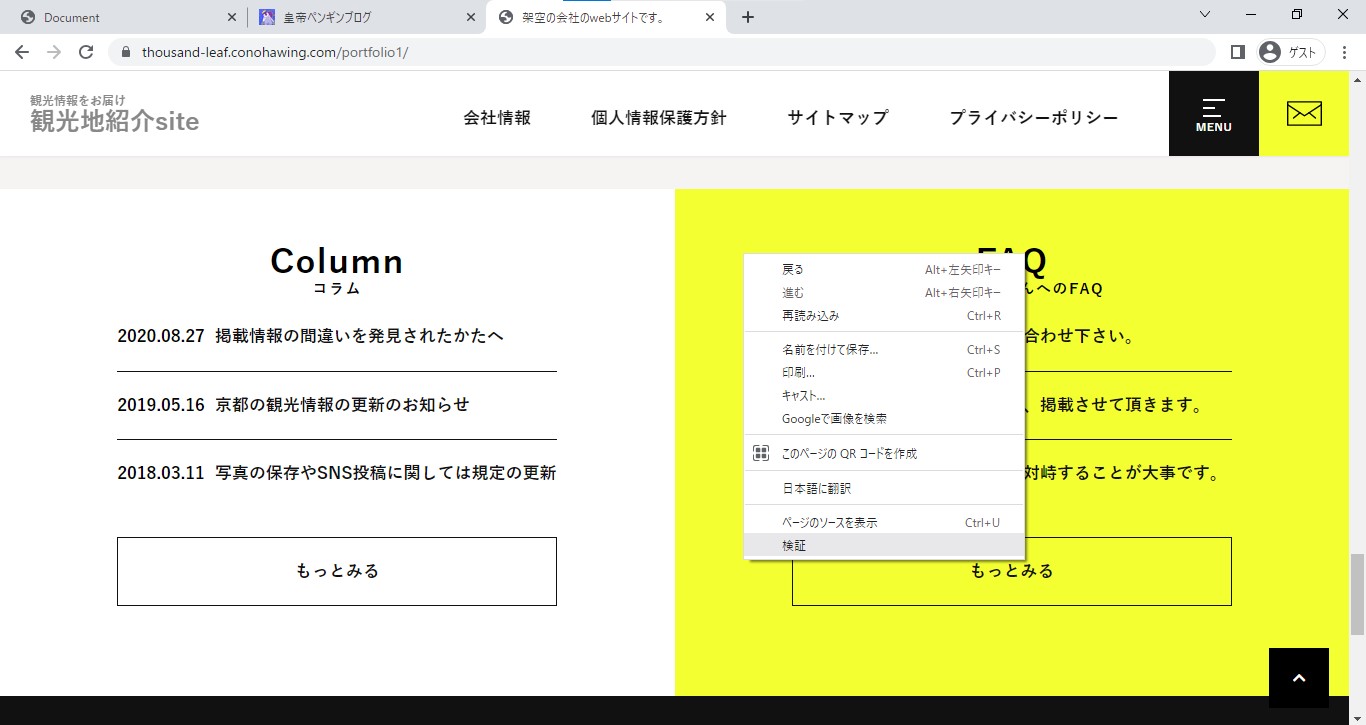Choose キャスト in the context menu
Screen dimensions: 1366x725
(884, 395)
